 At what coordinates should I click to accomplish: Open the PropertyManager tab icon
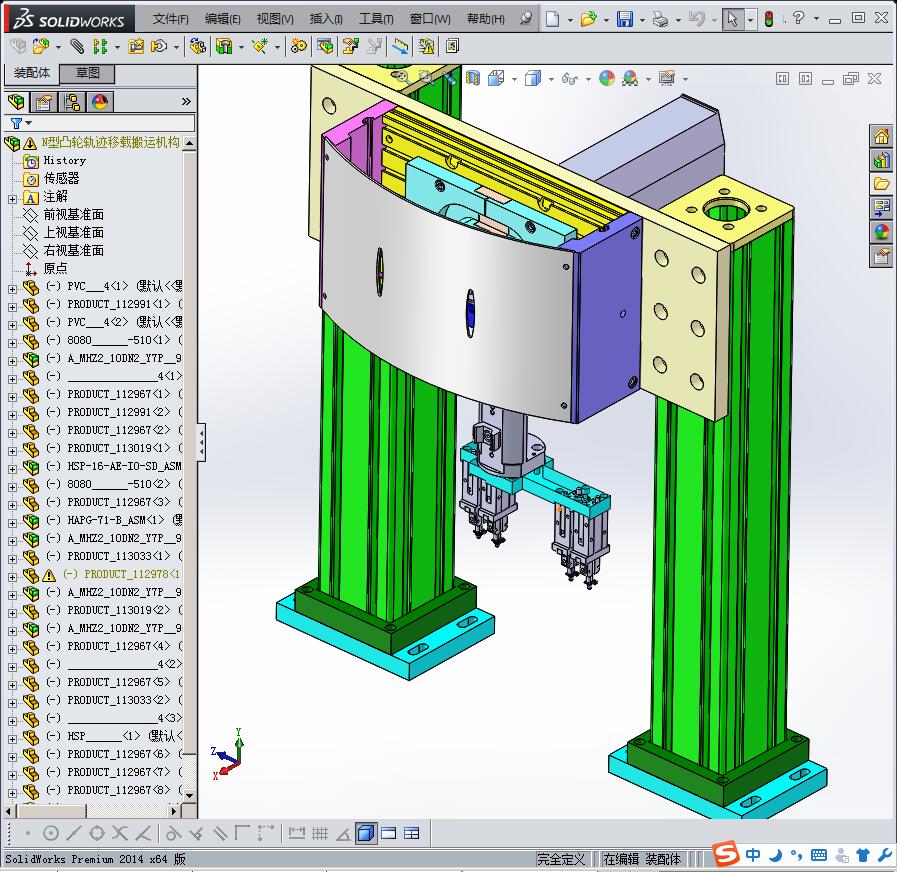click(x=44, y=102)
